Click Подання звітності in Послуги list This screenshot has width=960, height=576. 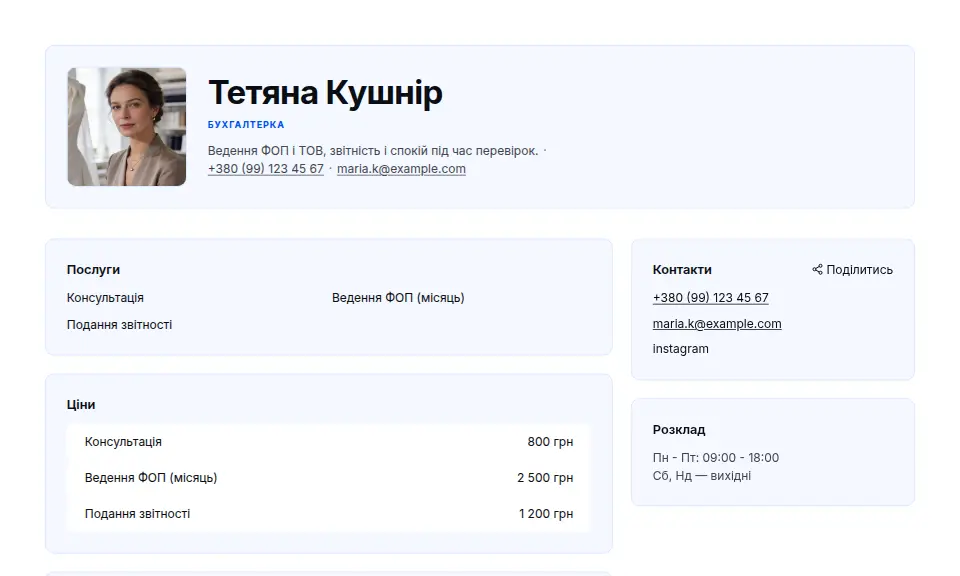point(119,325)
